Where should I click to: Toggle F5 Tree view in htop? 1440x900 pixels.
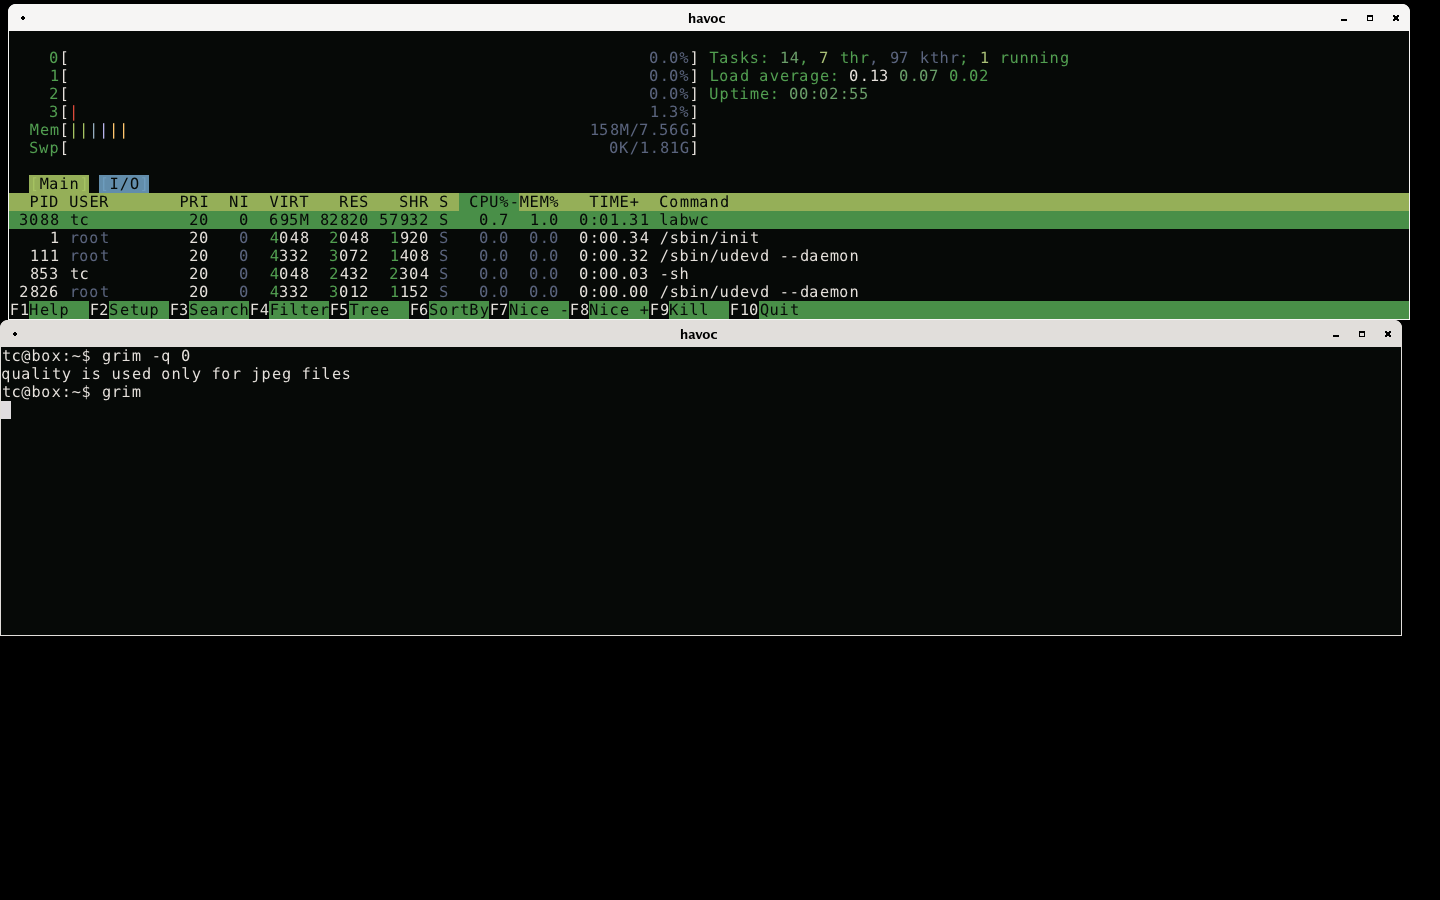click(369, 310)
